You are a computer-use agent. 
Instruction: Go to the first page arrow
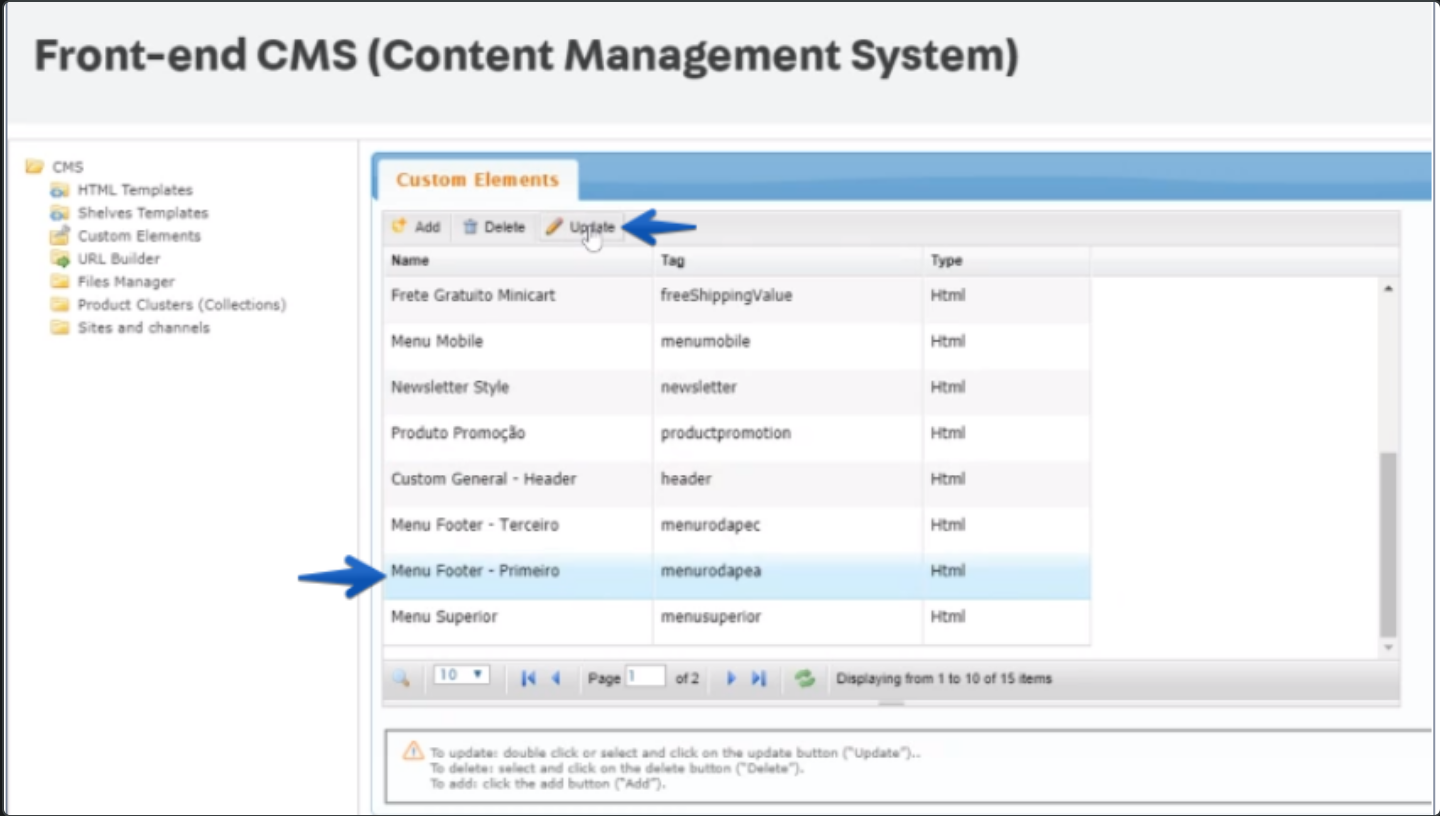[x=528, y=678]
